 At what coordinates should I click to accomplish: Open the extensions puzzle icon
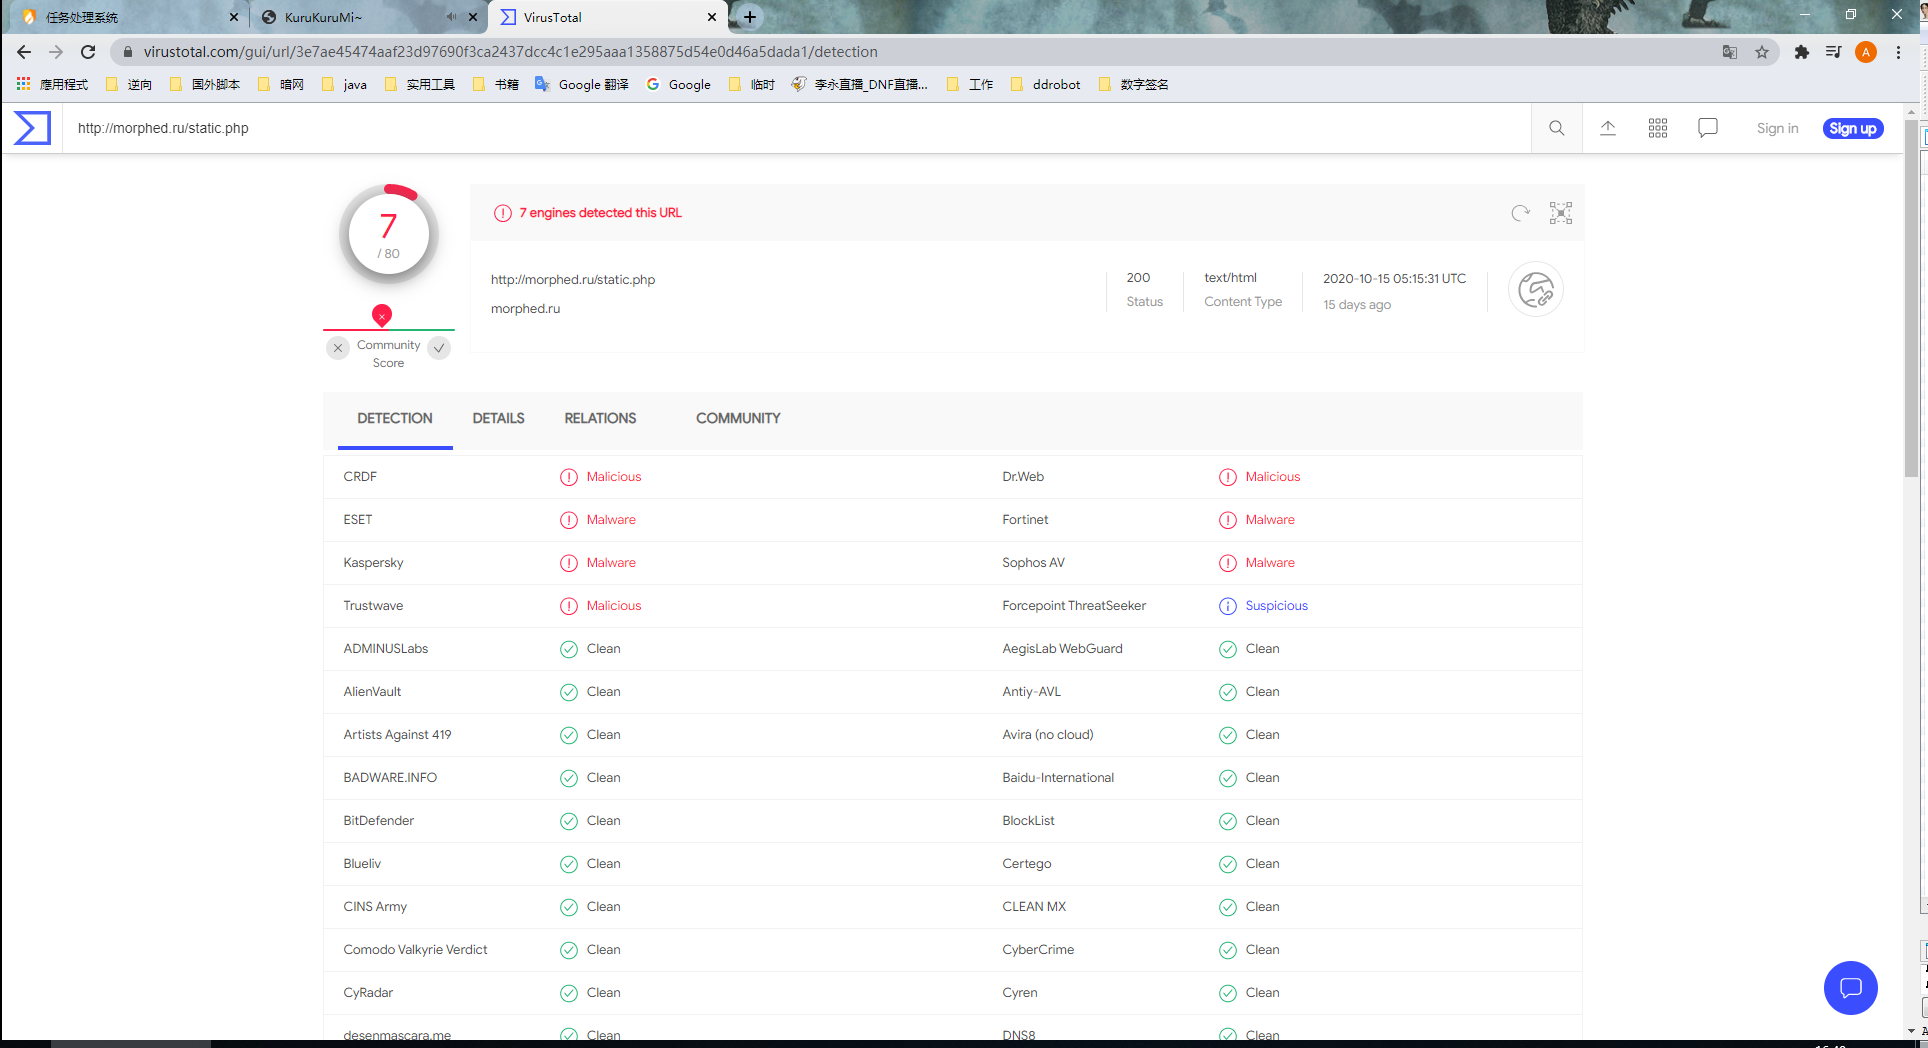pos(1802,52)
